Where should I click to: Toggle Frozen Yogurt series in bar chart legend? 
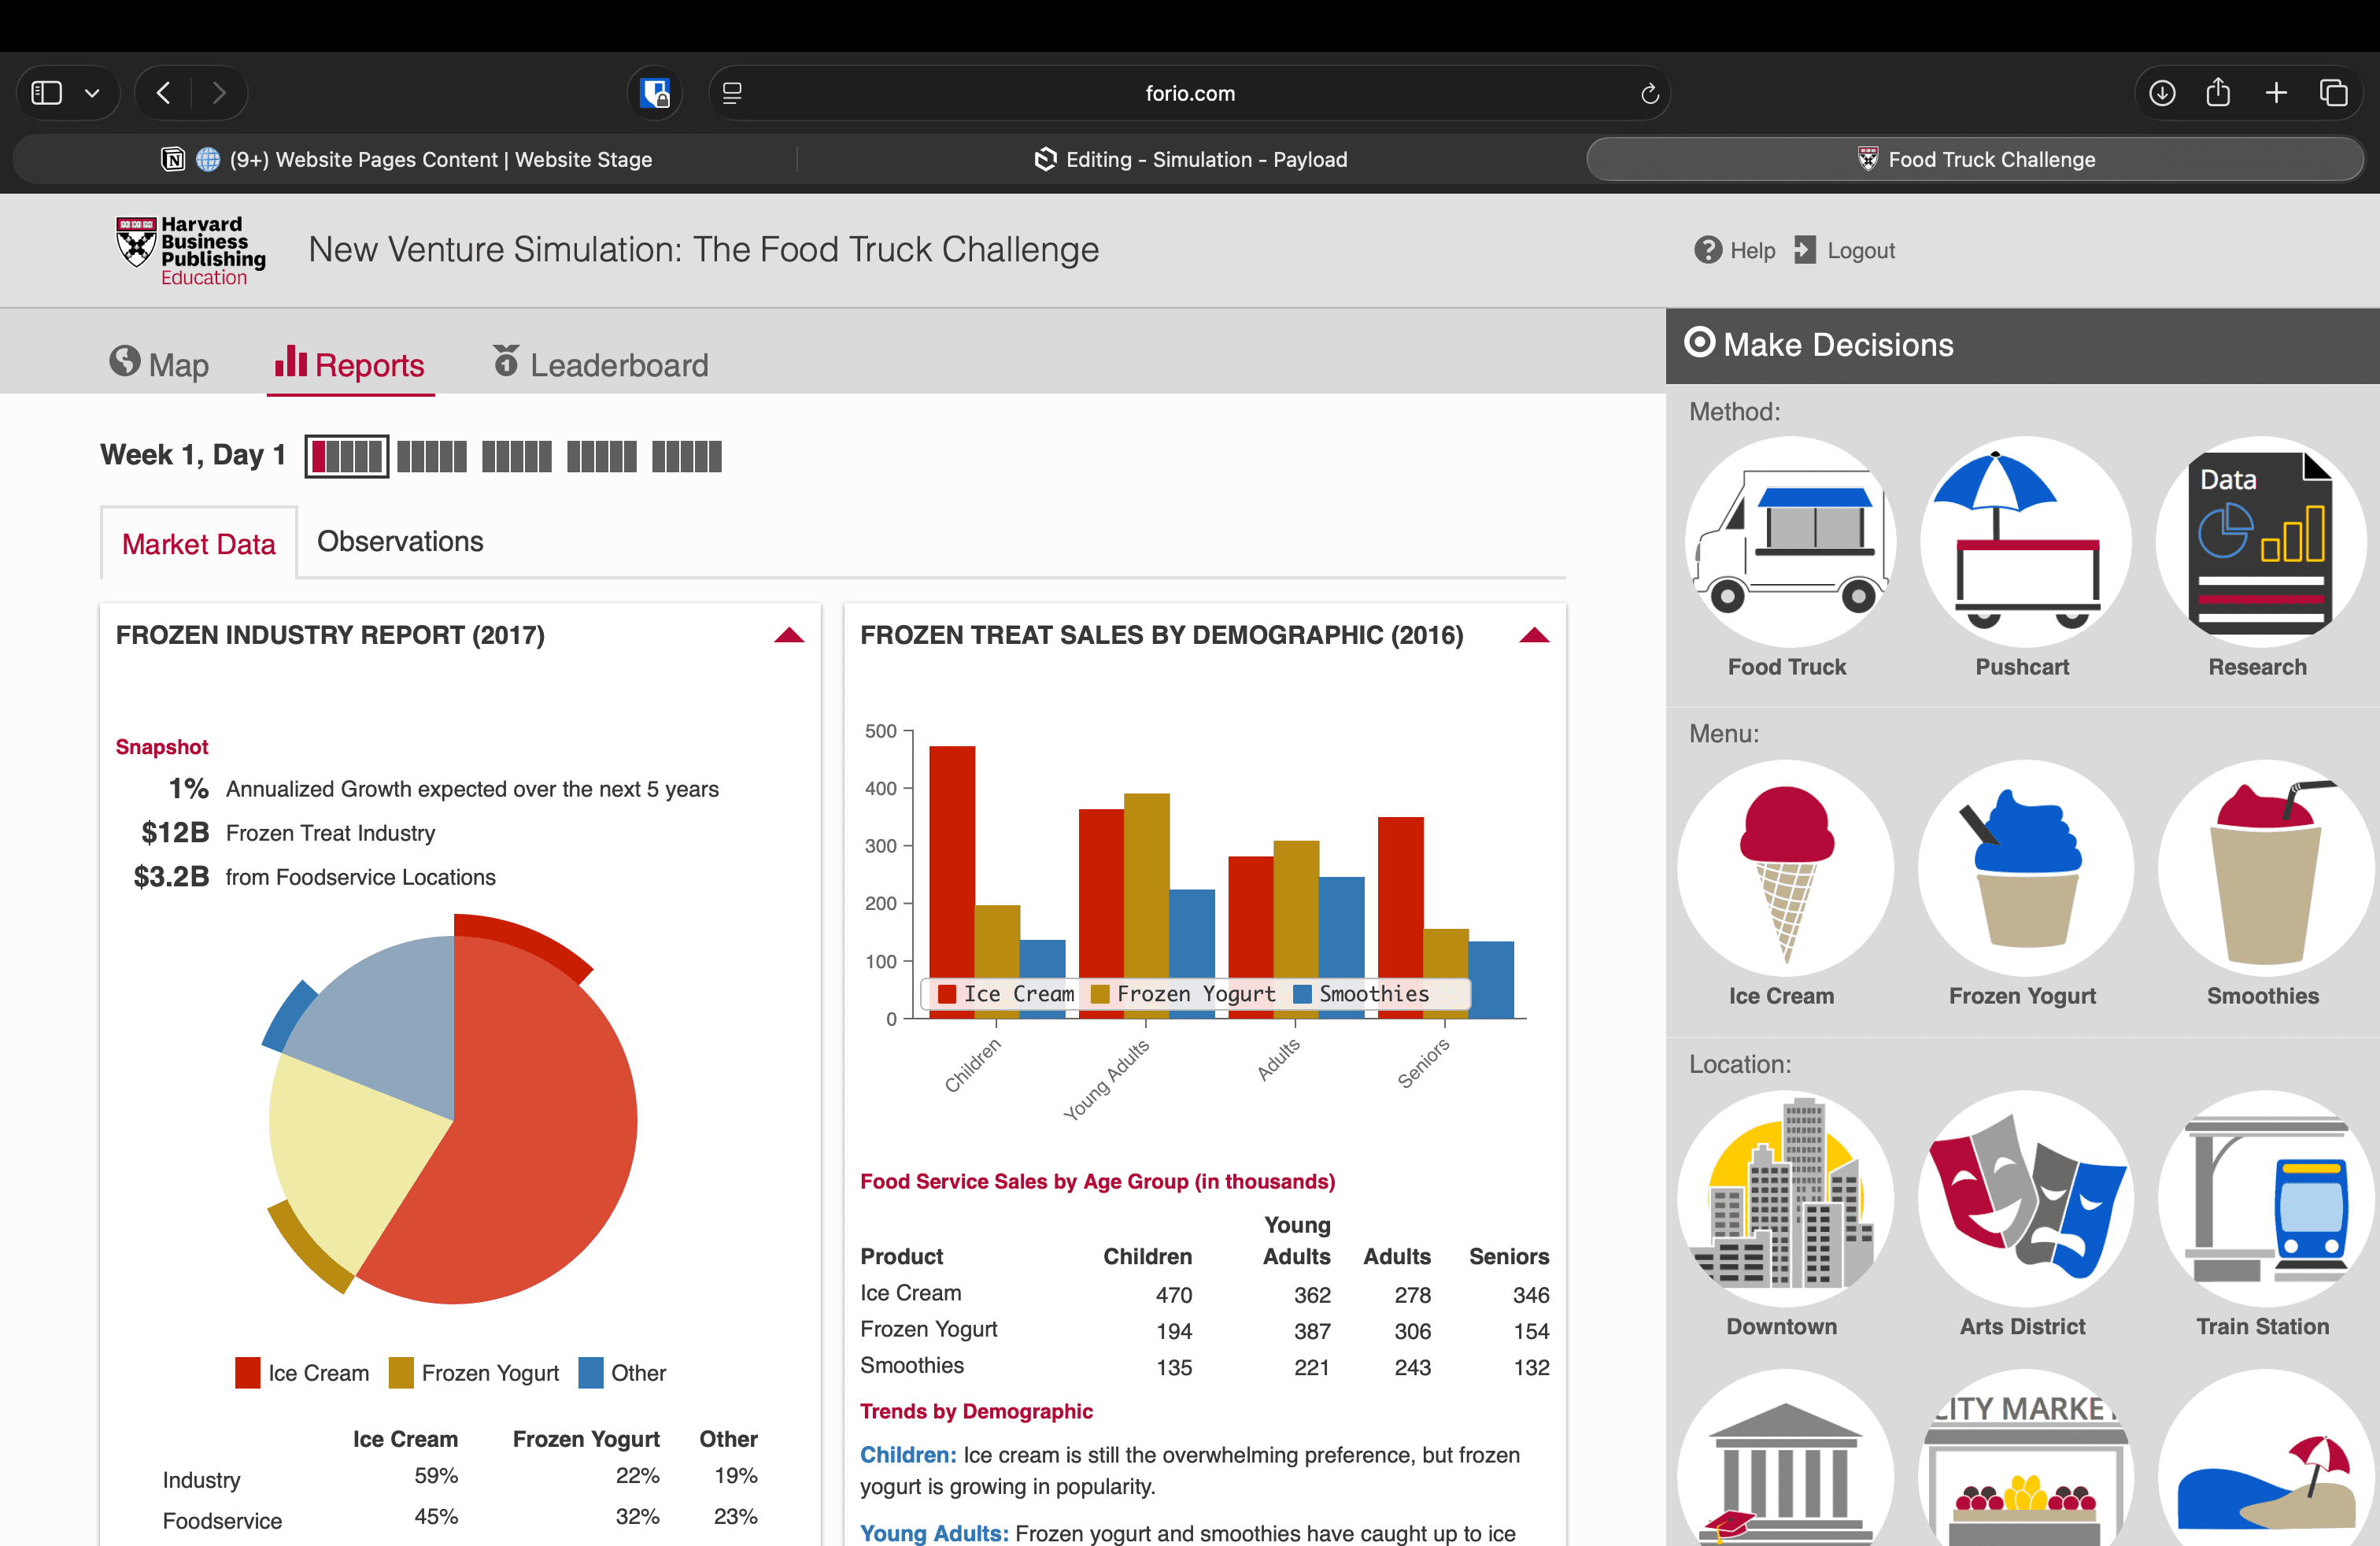coord(1183,994)
